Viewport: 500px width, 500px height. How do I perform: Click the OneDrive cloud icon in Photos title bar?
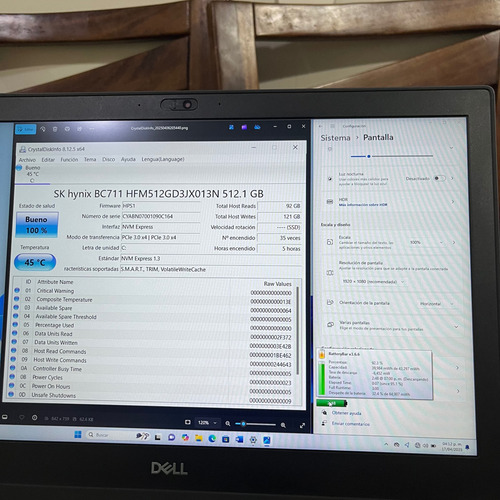(257, 127)
